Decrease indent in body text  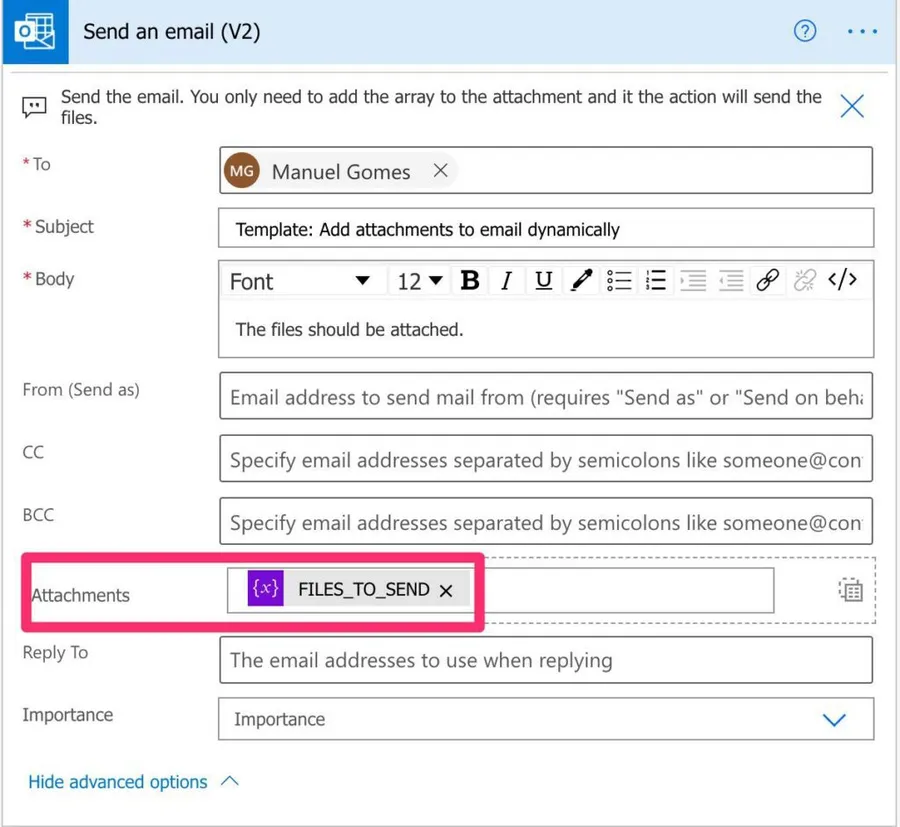[x=731, y=281]
